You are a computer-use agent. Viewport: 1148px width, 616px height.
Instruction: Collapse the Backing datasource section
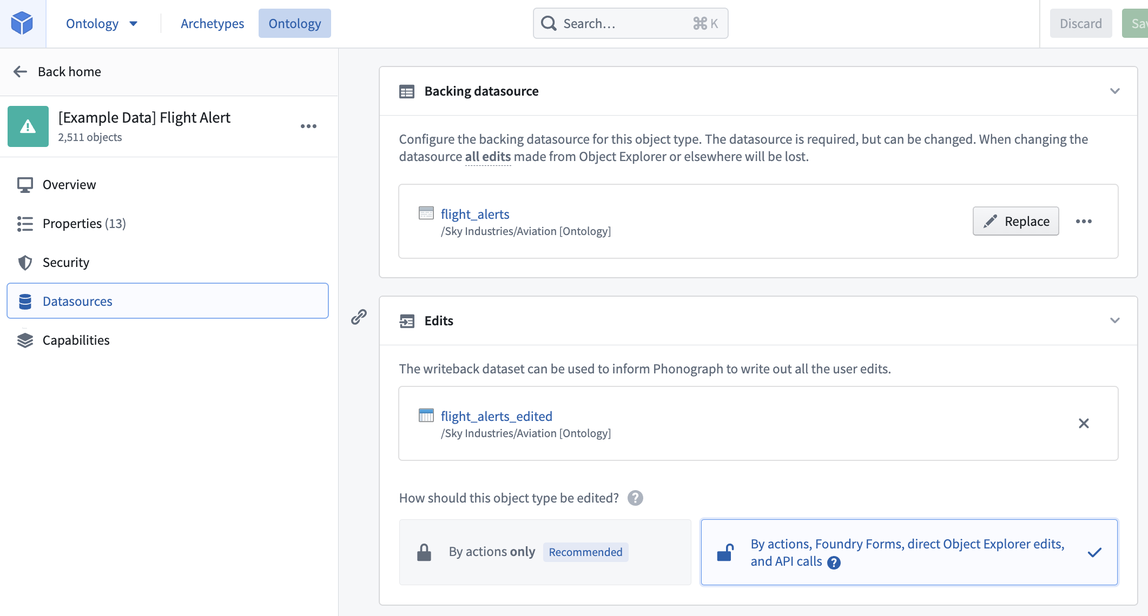click(x=1114, y=91)
